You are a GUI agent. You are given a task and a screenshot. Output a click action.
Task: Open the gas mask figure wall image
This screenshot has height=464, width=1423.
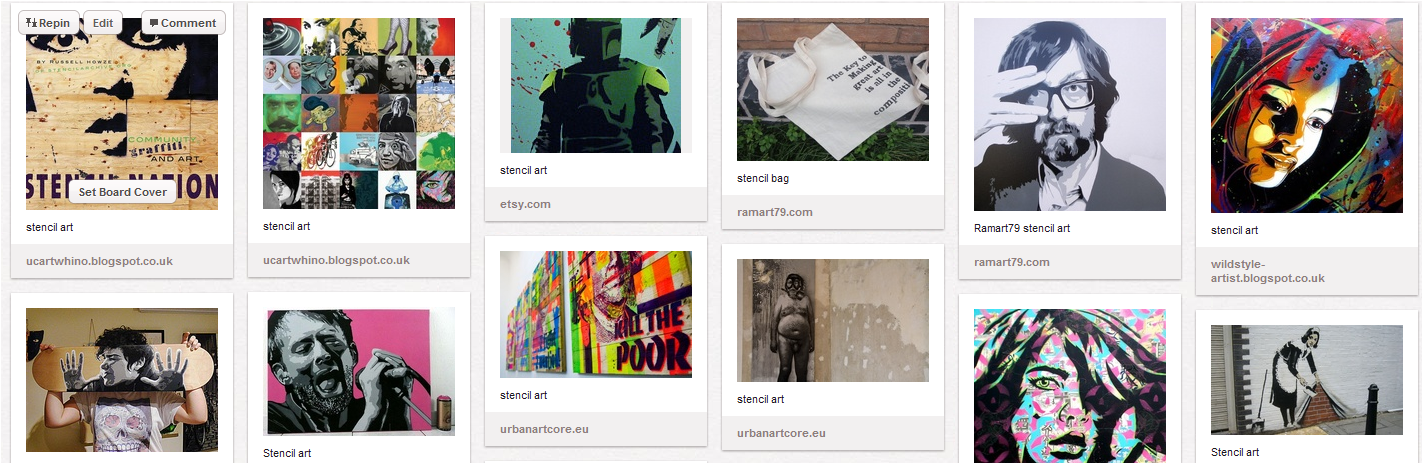[833, 321]
